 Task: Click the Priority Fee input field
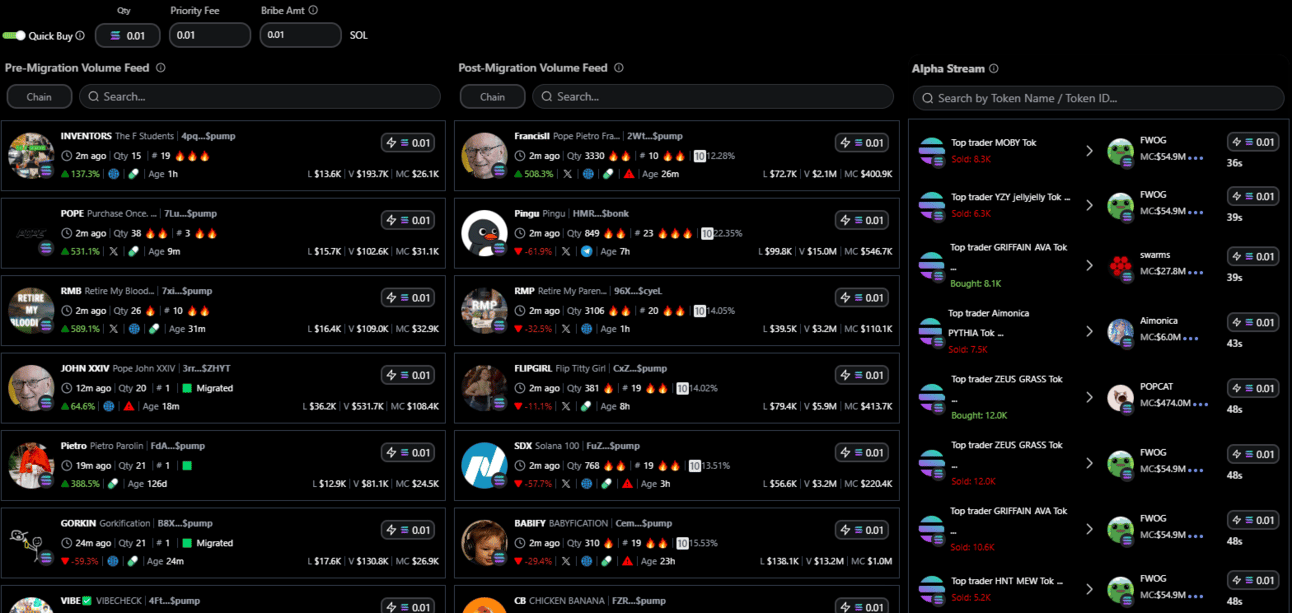210,35
